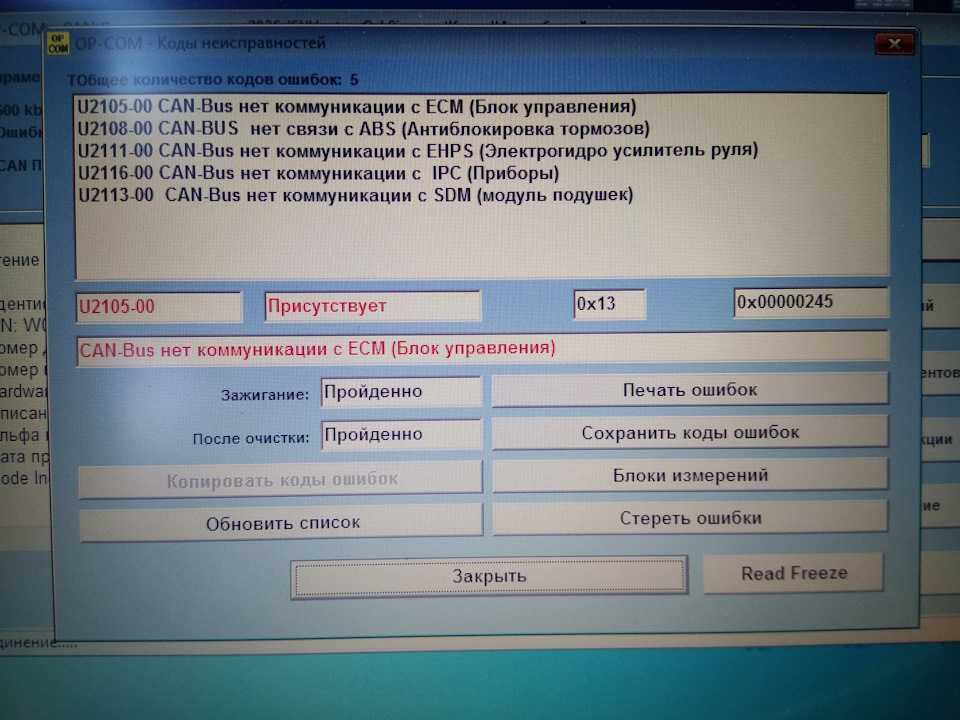Click the 'Печать ошибок' button

[x=690, y=390]
